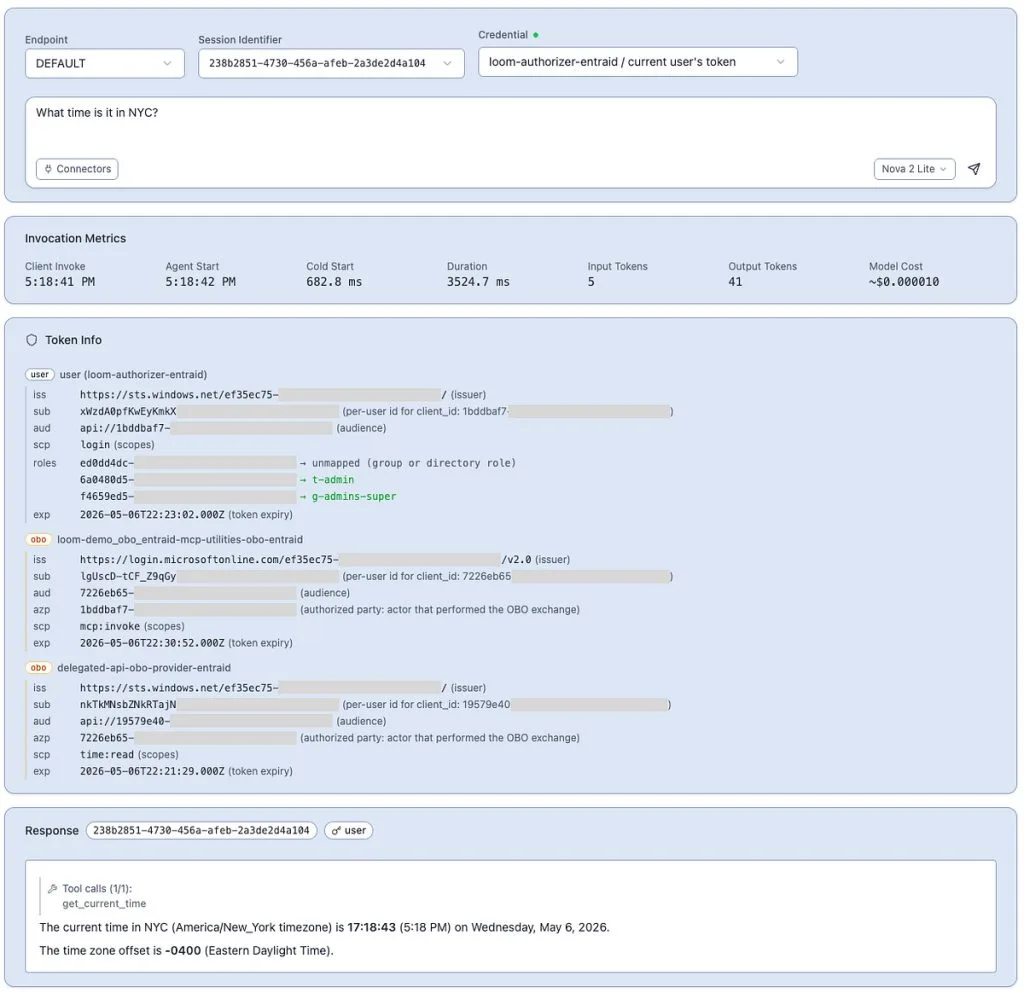The image size is (1024, 993).
Task: Open the Nova 2 Lite model selector
Action: (914, 168)
